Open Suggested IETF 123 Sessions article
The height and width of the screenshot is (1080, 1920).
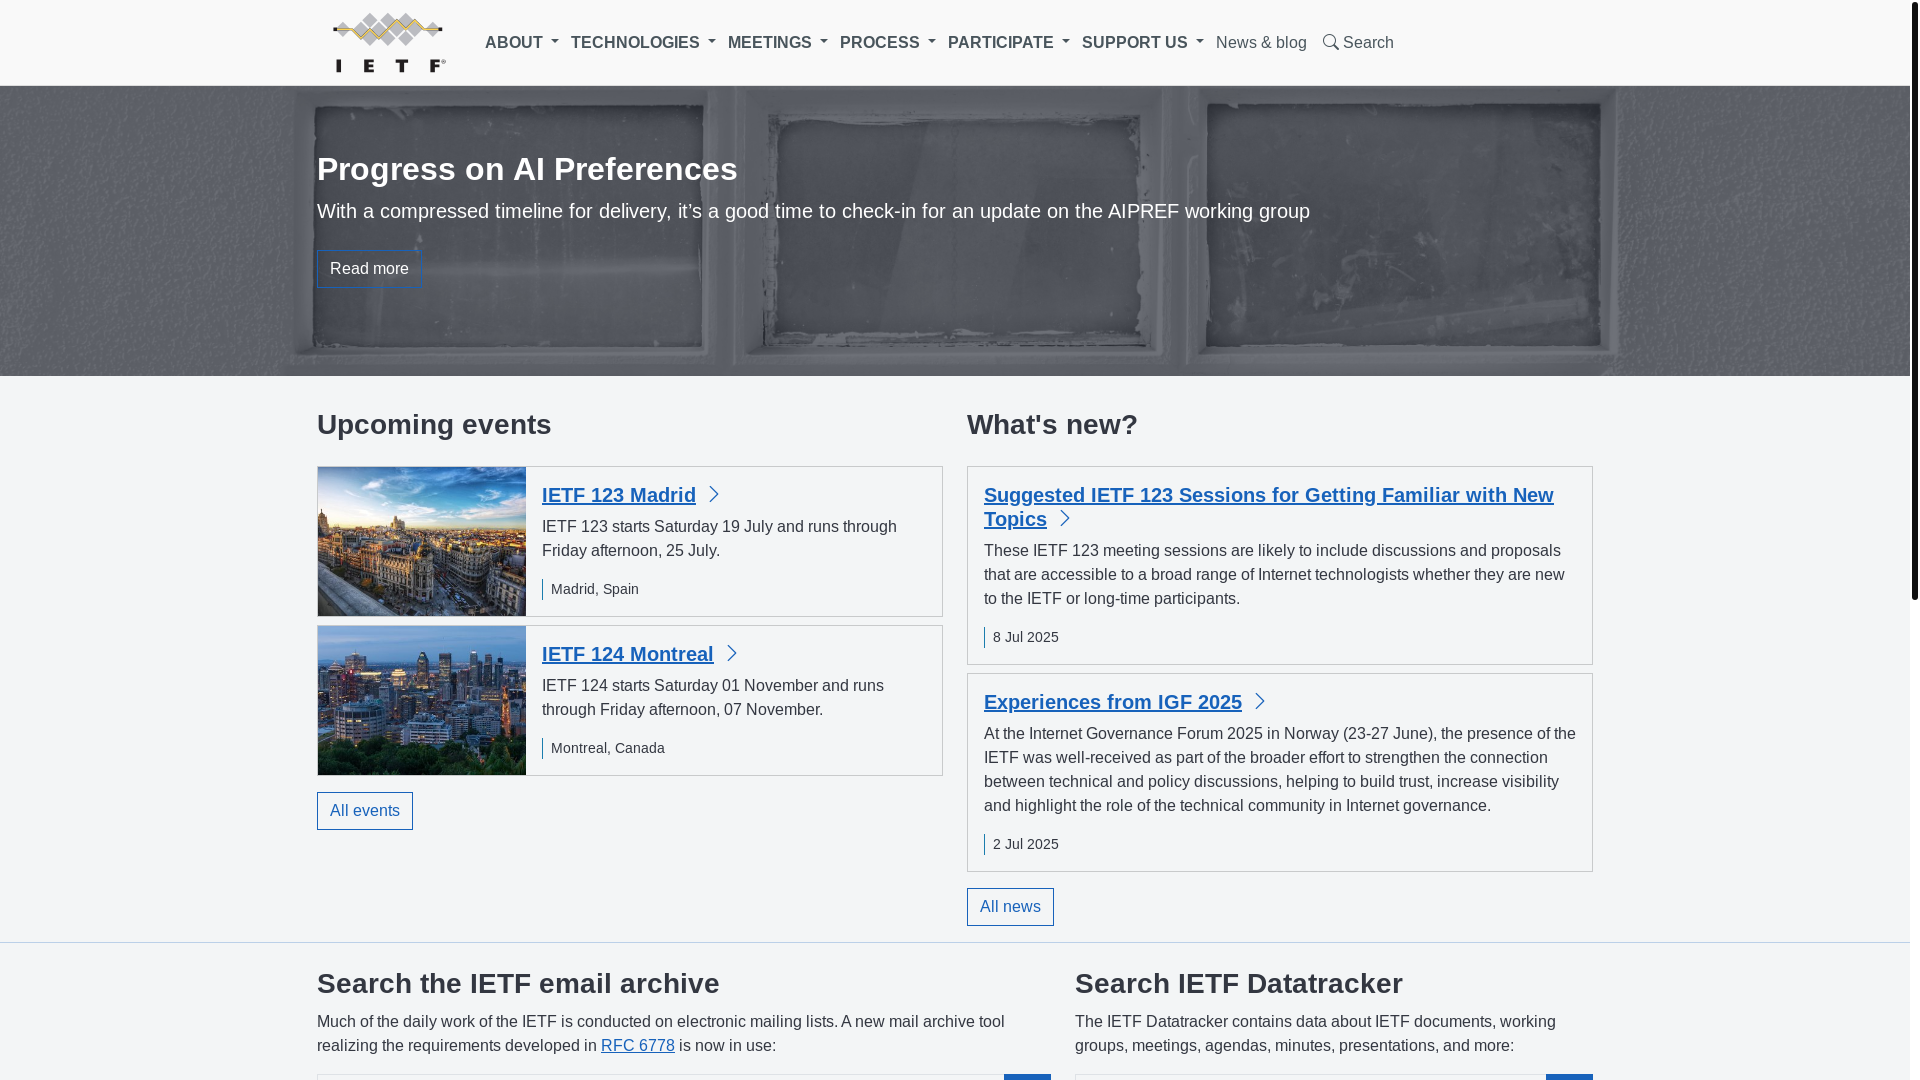click(1268, 507)
